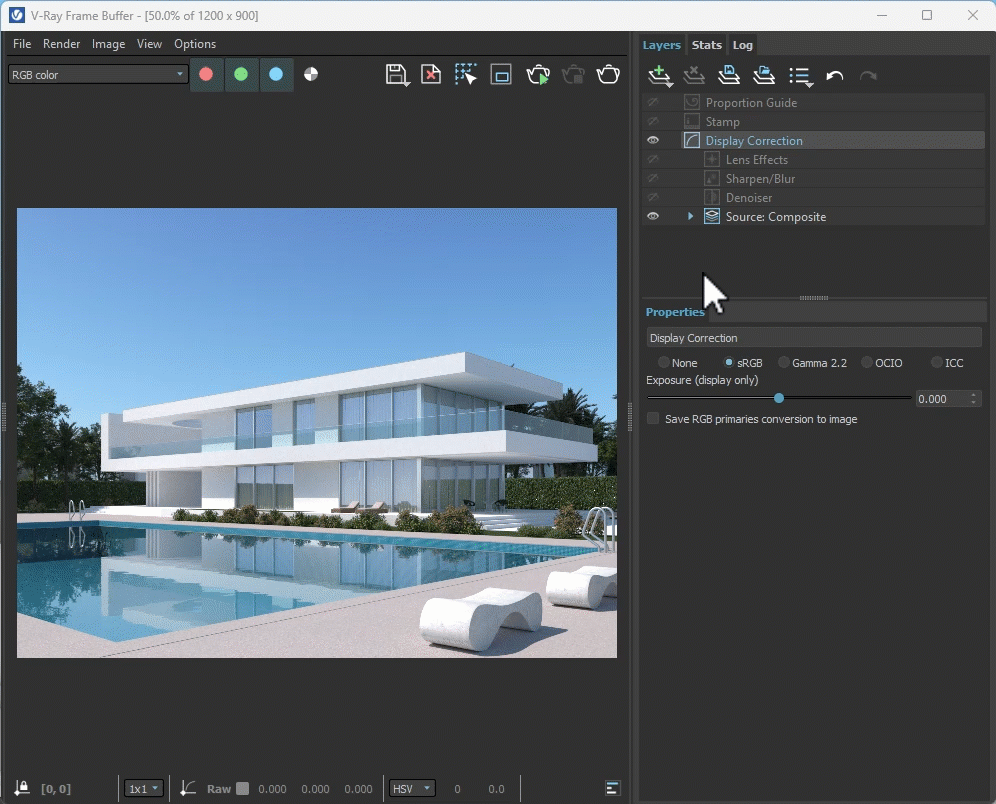This screenshot has width=996, height=804.
Task: Click the Properties panel tab
Action: pyautogui.click(x=675, y=312)
